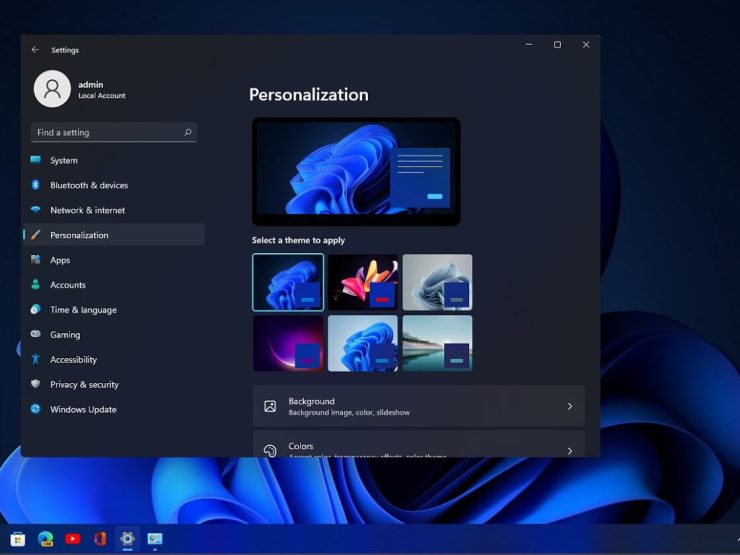Select the Personalization sidebar label
This screenshot has width=740, height=555.
tap(79, 235)
